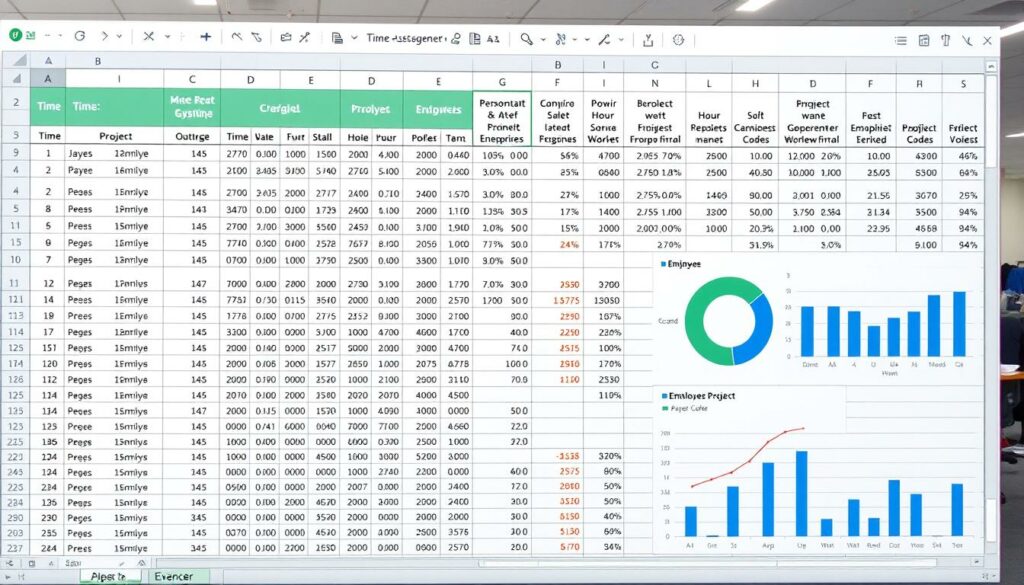1024x585 pixels.
Task: Click the row header numbered 237
Action: [x=16, y=548]
